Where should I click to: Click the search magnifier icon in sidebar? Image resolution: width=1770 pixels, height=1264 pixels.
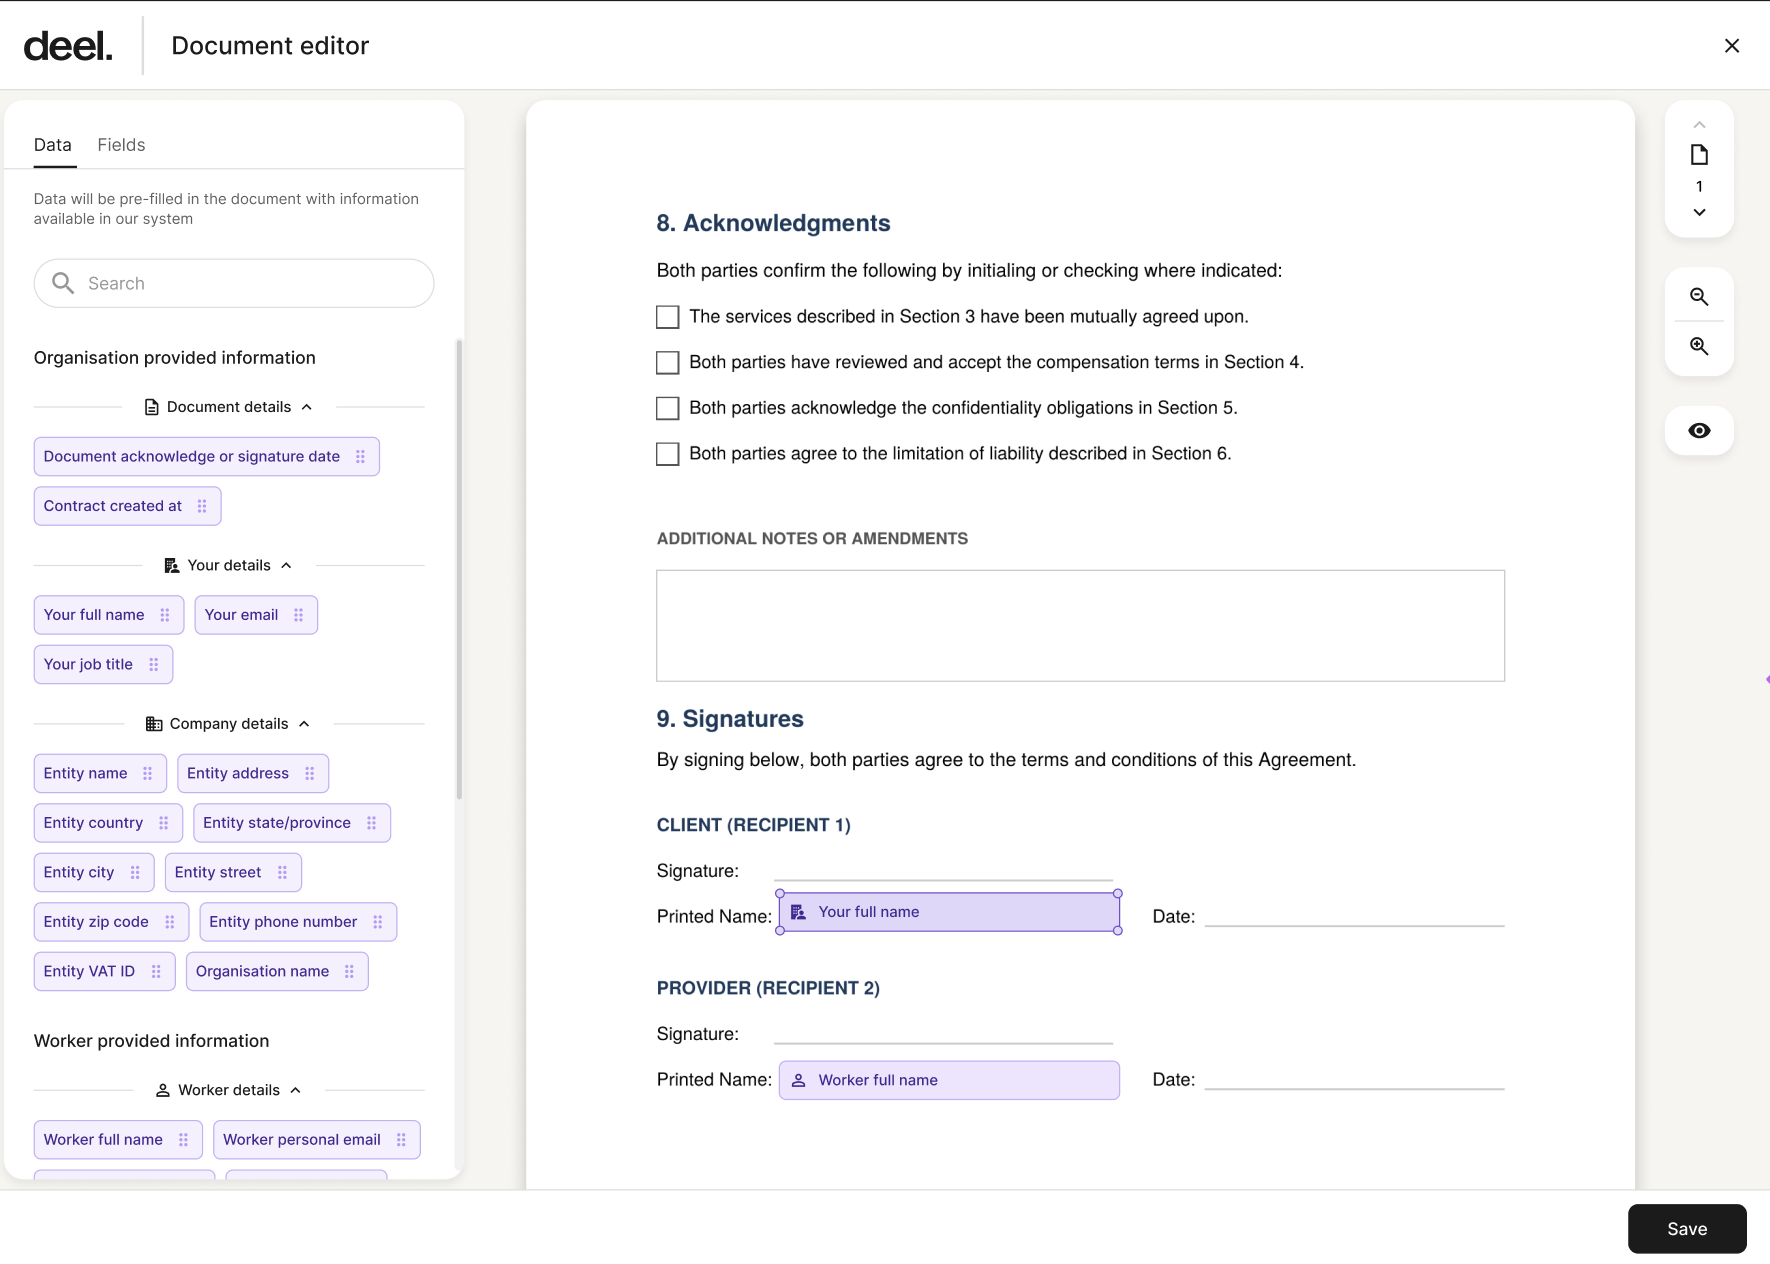click(63, 283)
